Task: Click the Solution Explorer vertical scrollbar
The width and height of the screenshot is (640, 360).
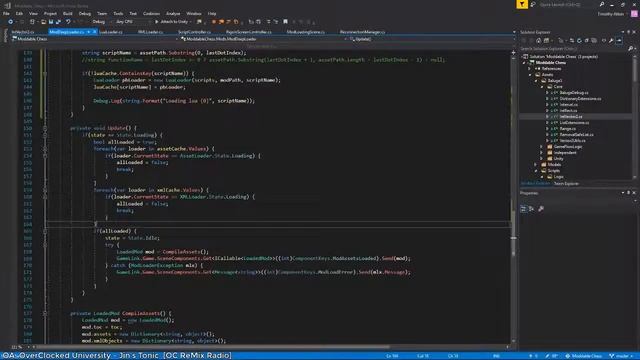Action: (635, 69)
